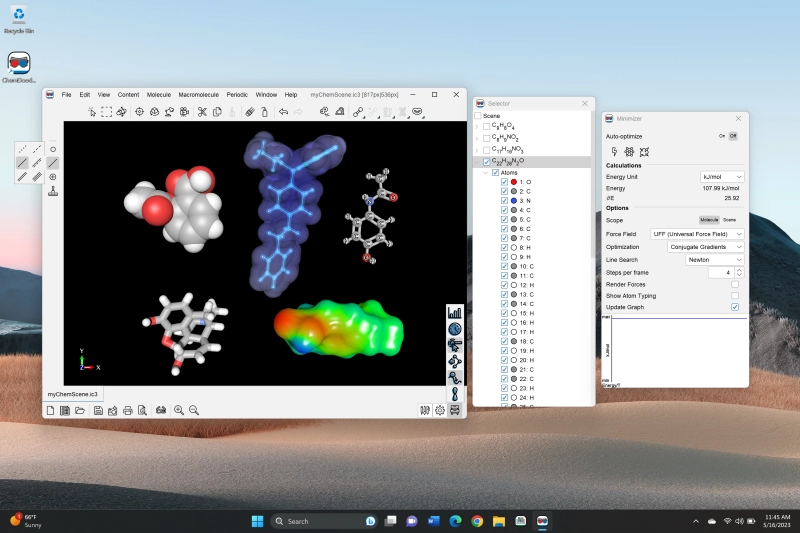This screenshot has height=533, width=800.
Task: Expand the C17H19NO3 molecule tree node
Action: point(477,149)
